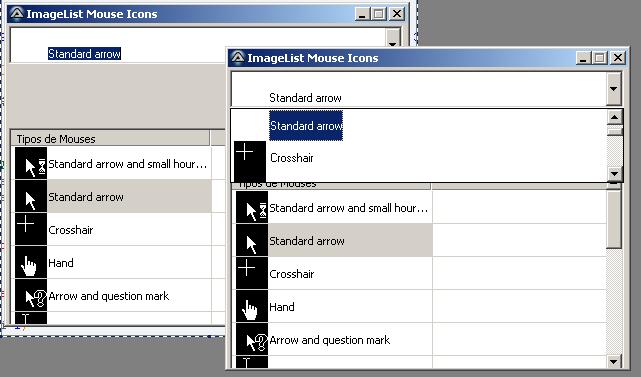Select Hand row in the front window list
641x377 pixels.
[x=421, y=307]
